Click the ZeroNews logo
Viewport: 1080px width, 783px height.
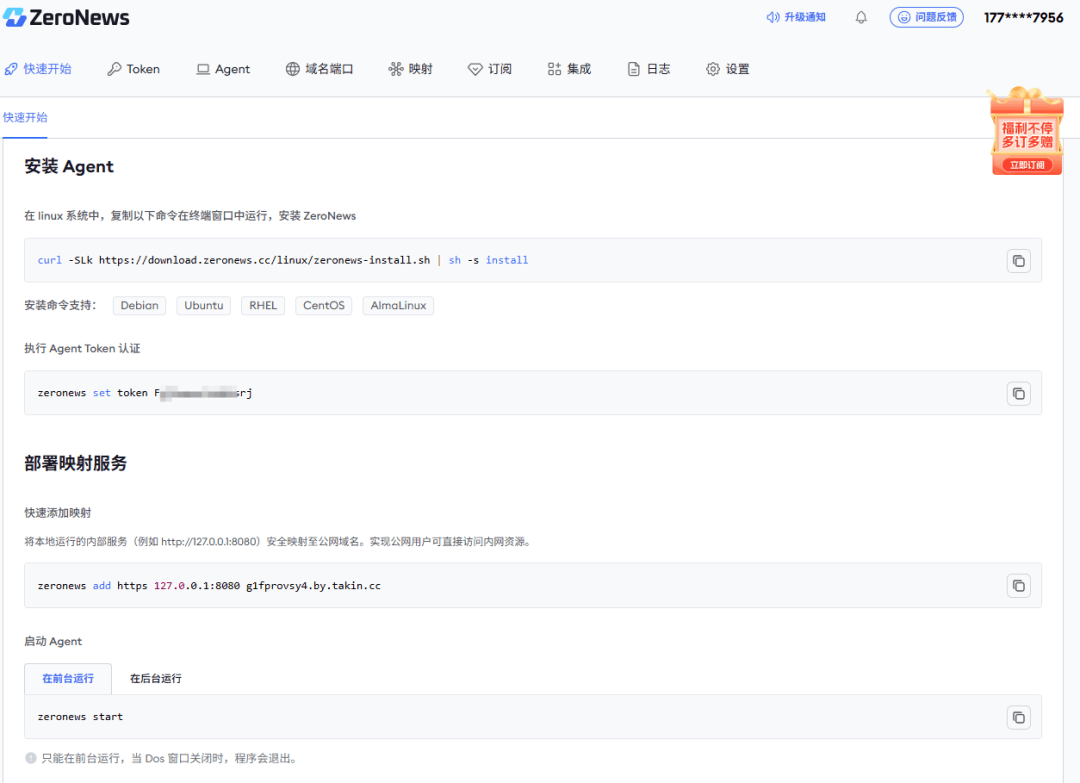pyautogui.click(x=66, y=17)
